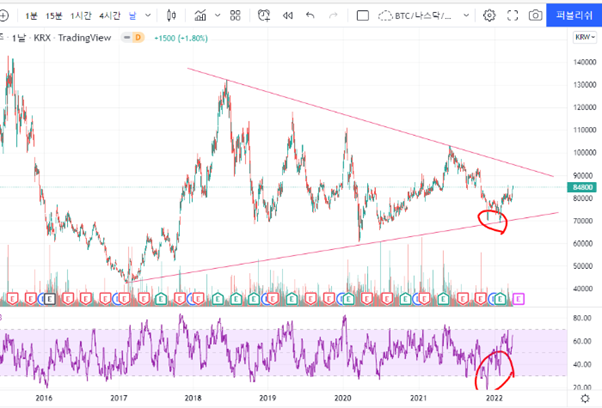Open the candlestick chart style selector
Image resolution: width=602 pixels, height=408 pixels.
click(171, 15)
